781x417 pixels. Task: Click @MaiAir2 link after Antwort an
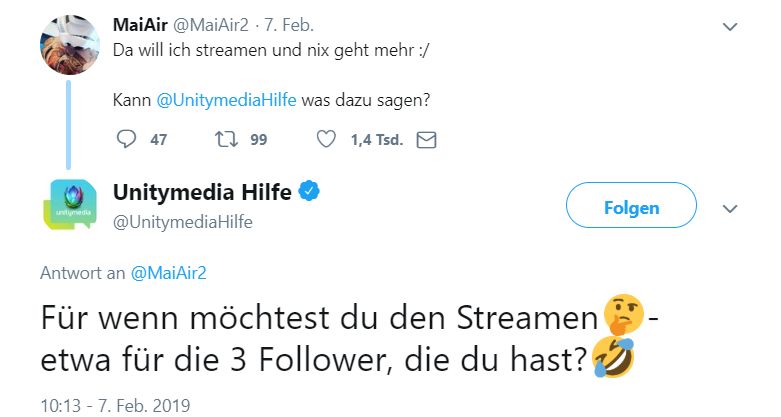pyautogui.click(x=168, y=273)
